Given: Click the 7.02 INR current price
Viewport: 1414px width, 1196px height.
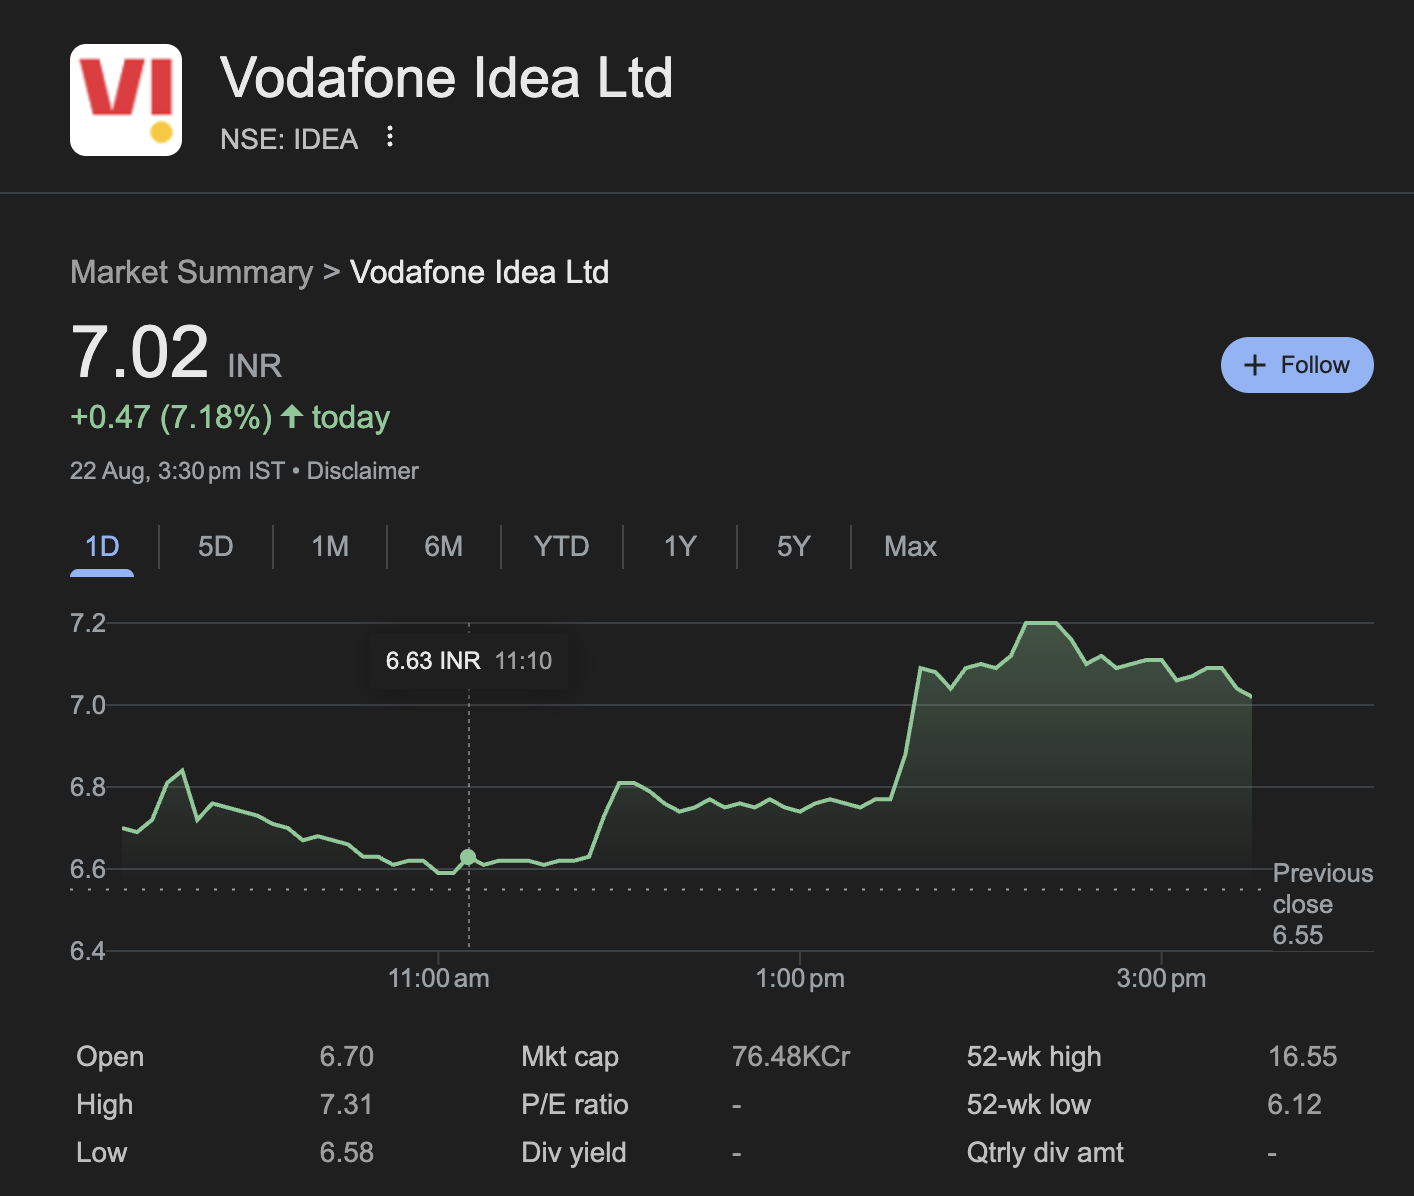Looking at the screenshot, I should click(x=140, y=353).
